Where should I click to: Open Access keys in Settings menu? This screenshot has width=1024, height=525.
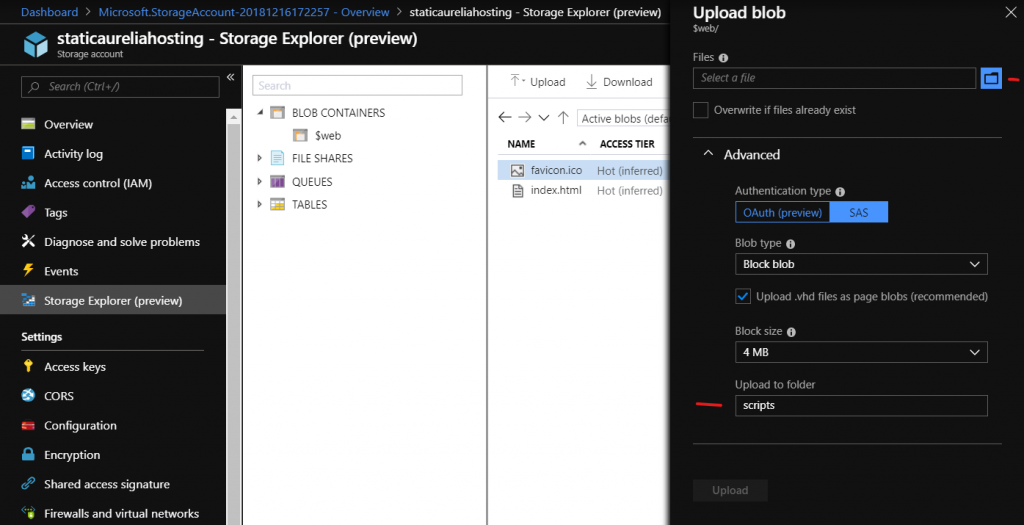(75, 367)
